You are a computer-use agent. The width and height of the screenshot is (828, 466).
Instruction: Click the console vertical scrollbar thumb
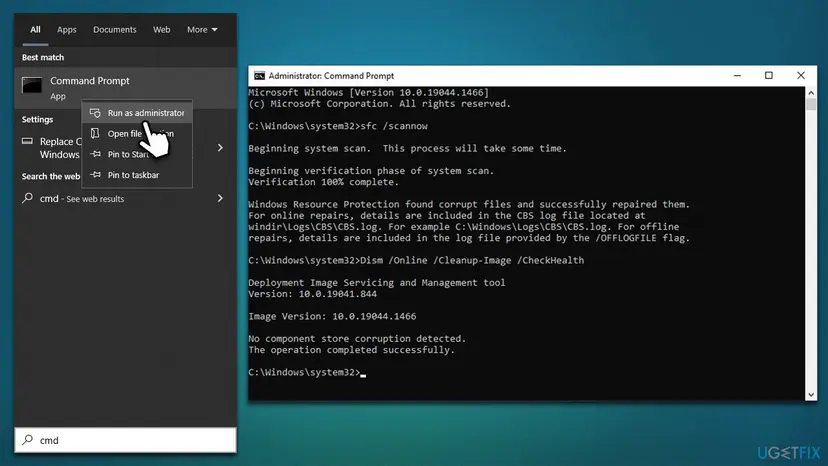[811, 104]
